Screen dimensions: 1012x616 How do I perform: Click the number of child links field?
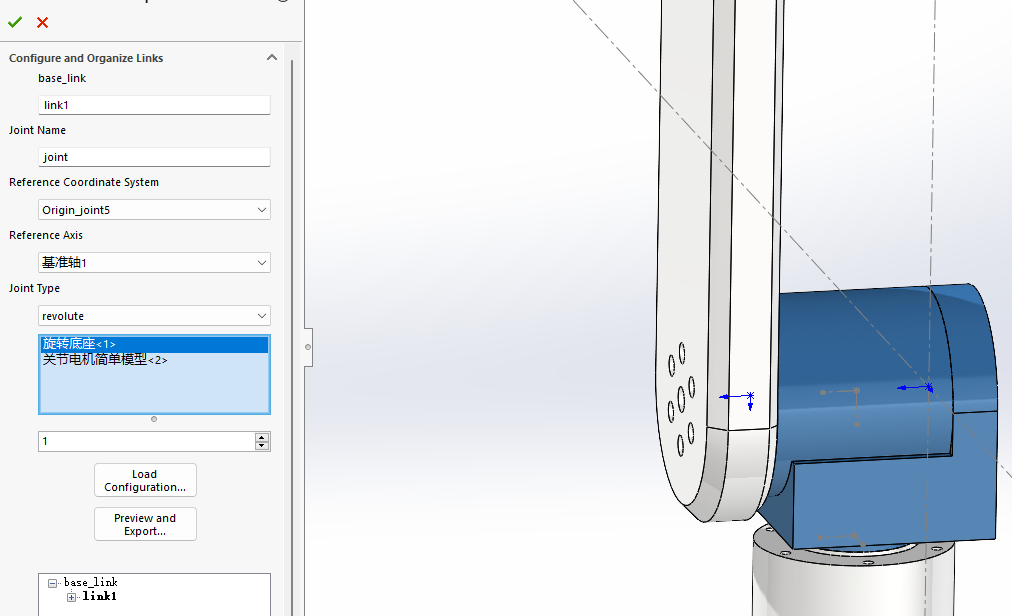pos(147,442)
